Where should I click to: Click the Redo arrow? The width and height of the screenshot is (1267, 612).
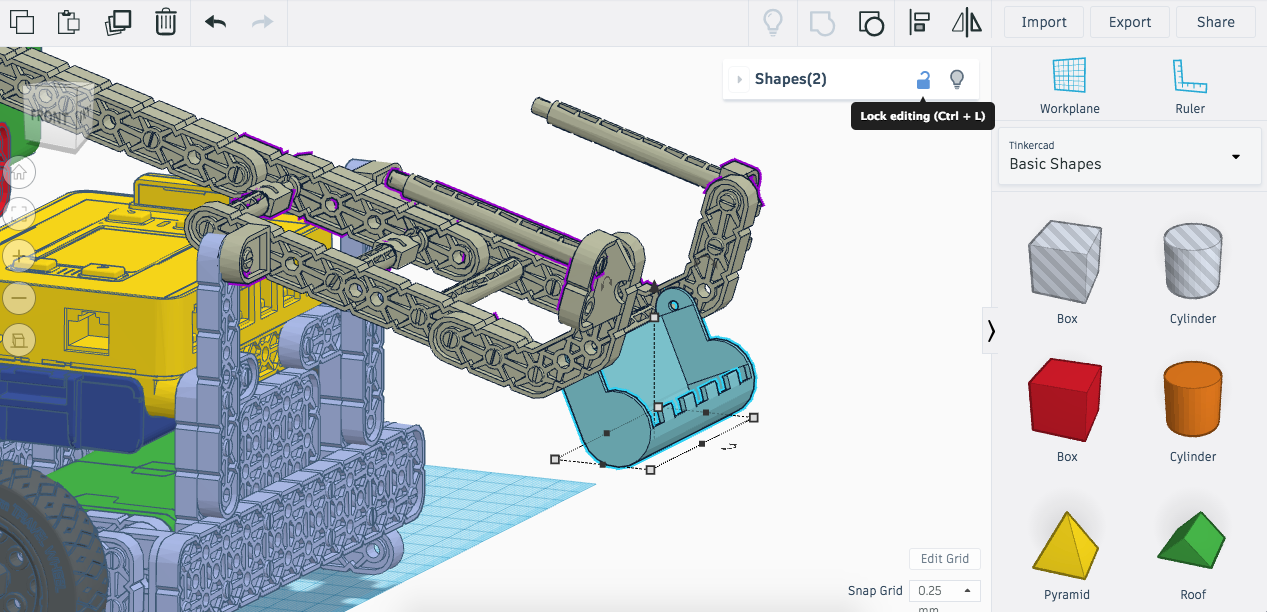(x=262, y=22)
